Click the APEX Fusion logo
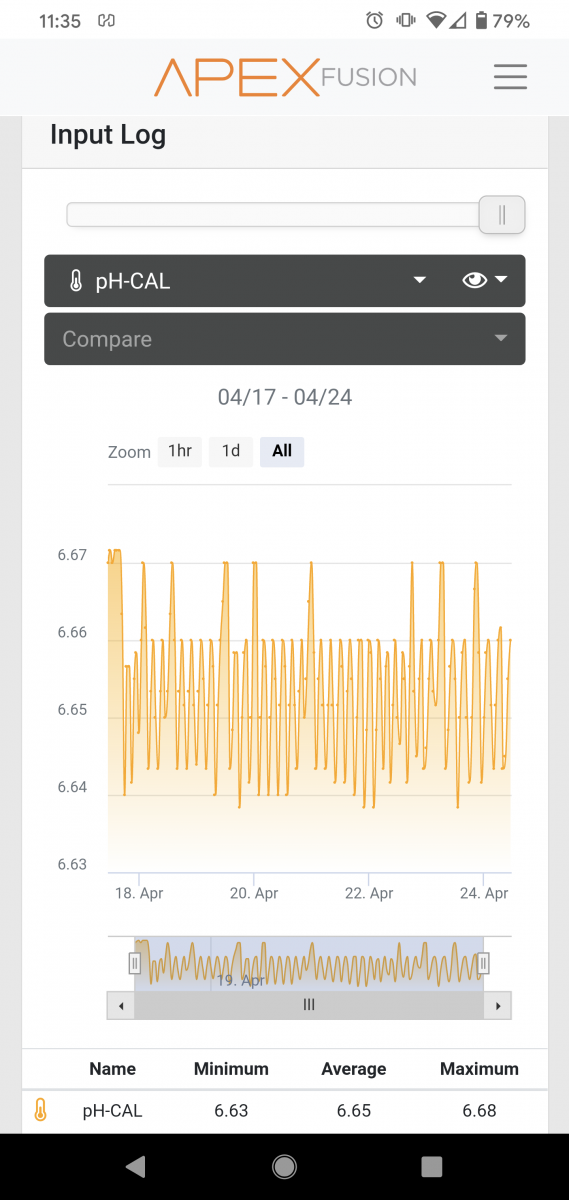 click(285, 77)
